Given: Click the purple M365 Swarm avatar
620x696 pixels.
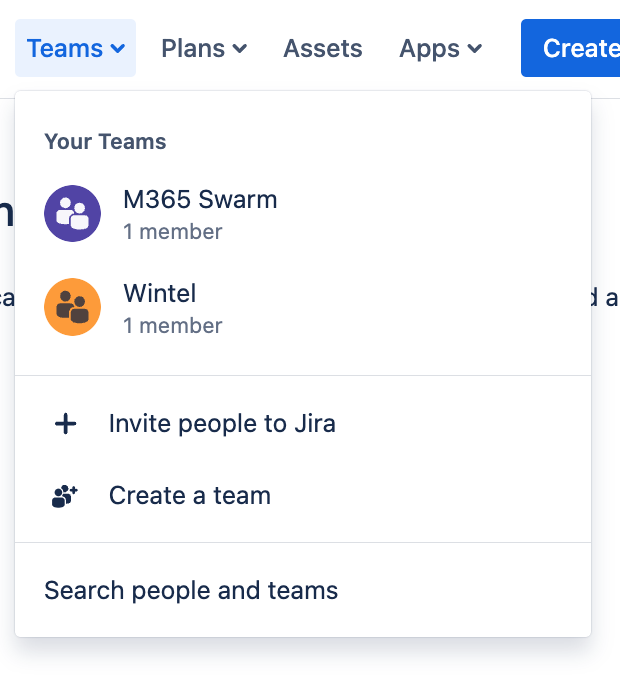Looking at the screenshot, I should coord(72,214).
